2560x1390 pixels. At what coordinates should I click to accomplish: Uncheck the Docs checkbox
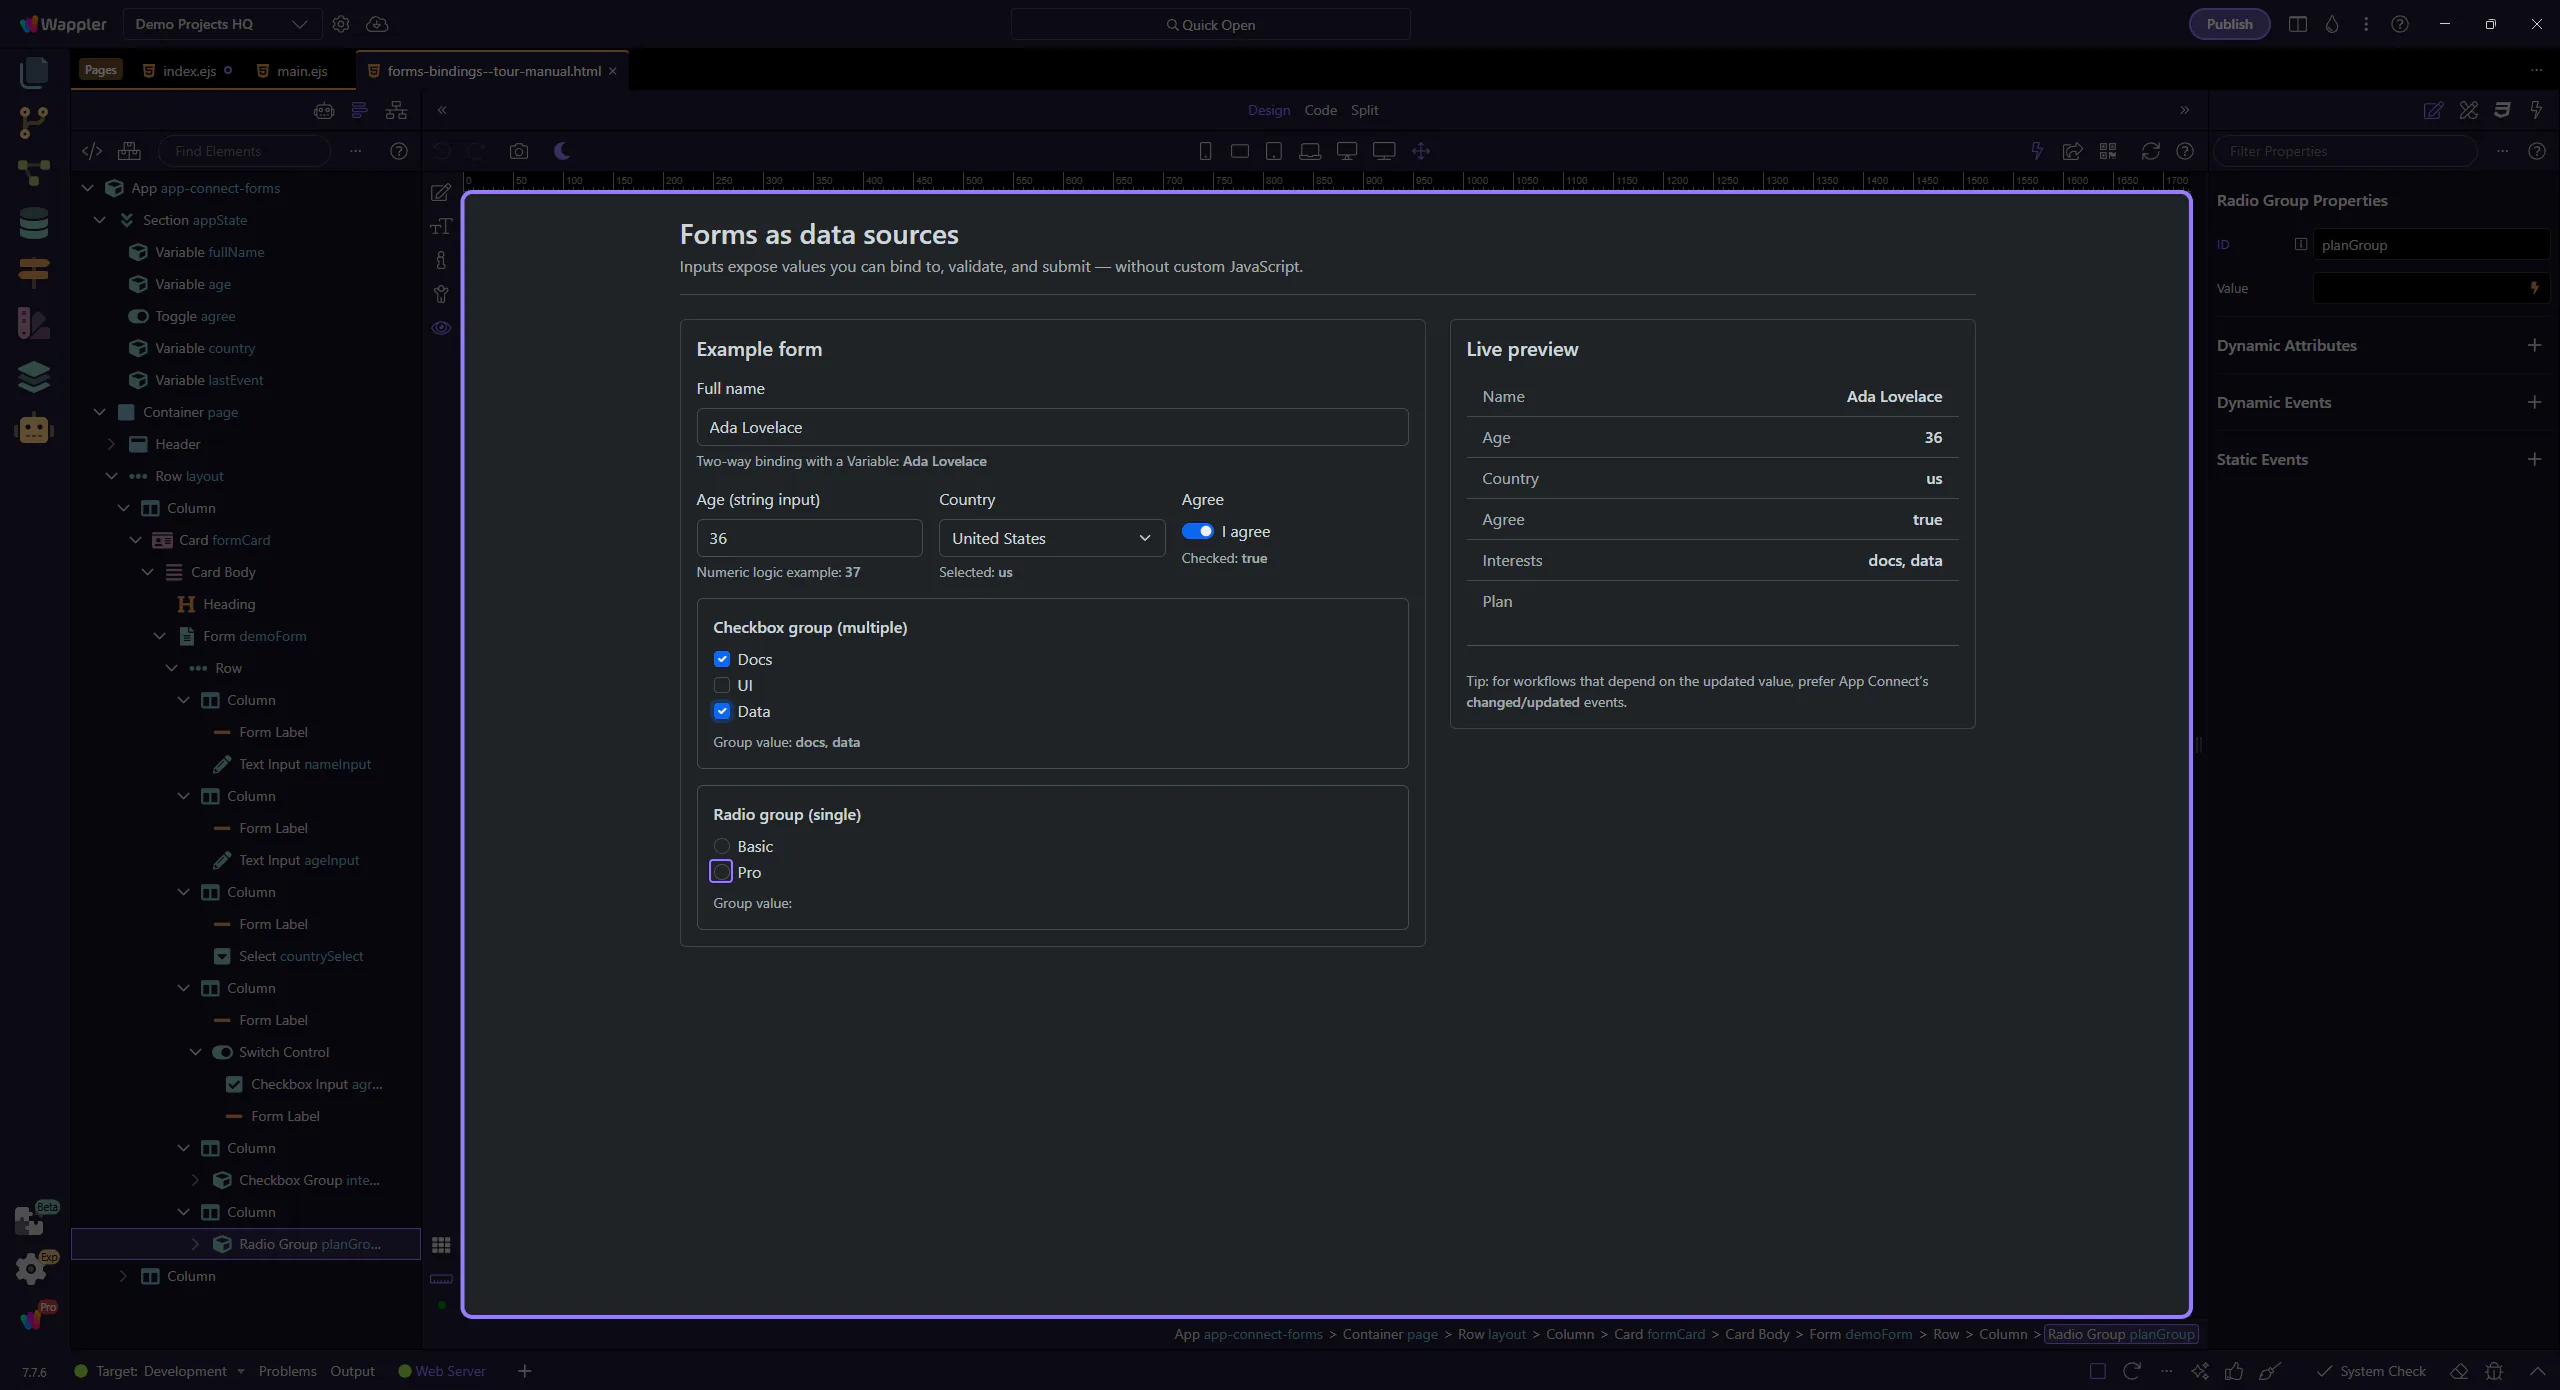(x=722, y=659)
